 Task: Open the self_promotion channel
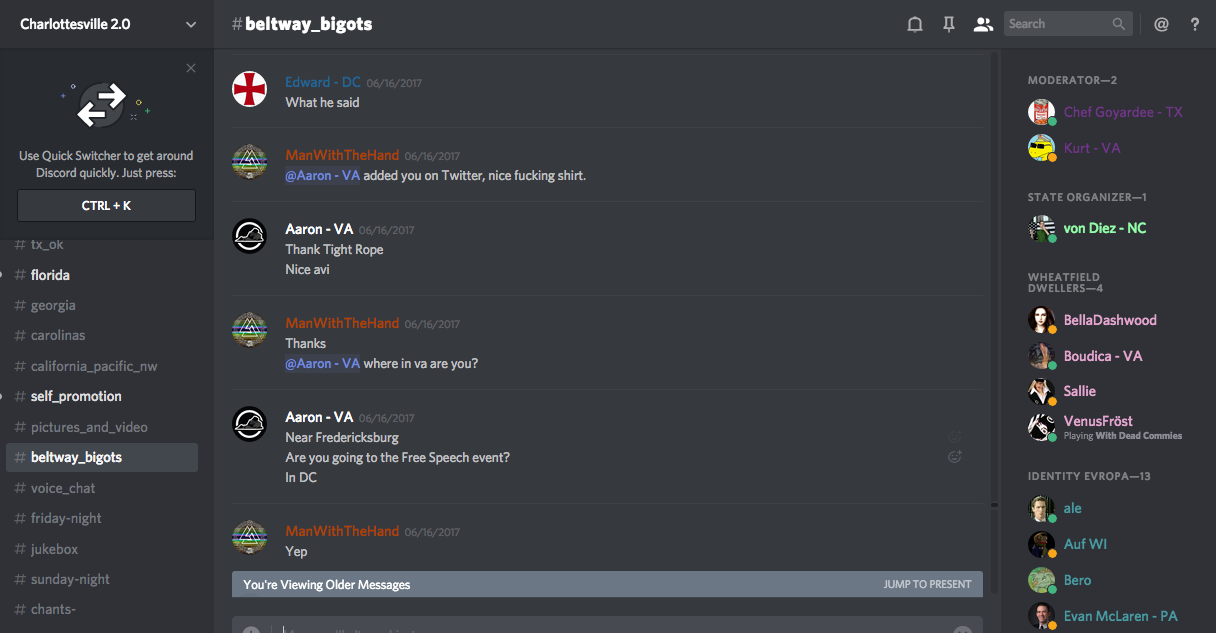[76, 396]
